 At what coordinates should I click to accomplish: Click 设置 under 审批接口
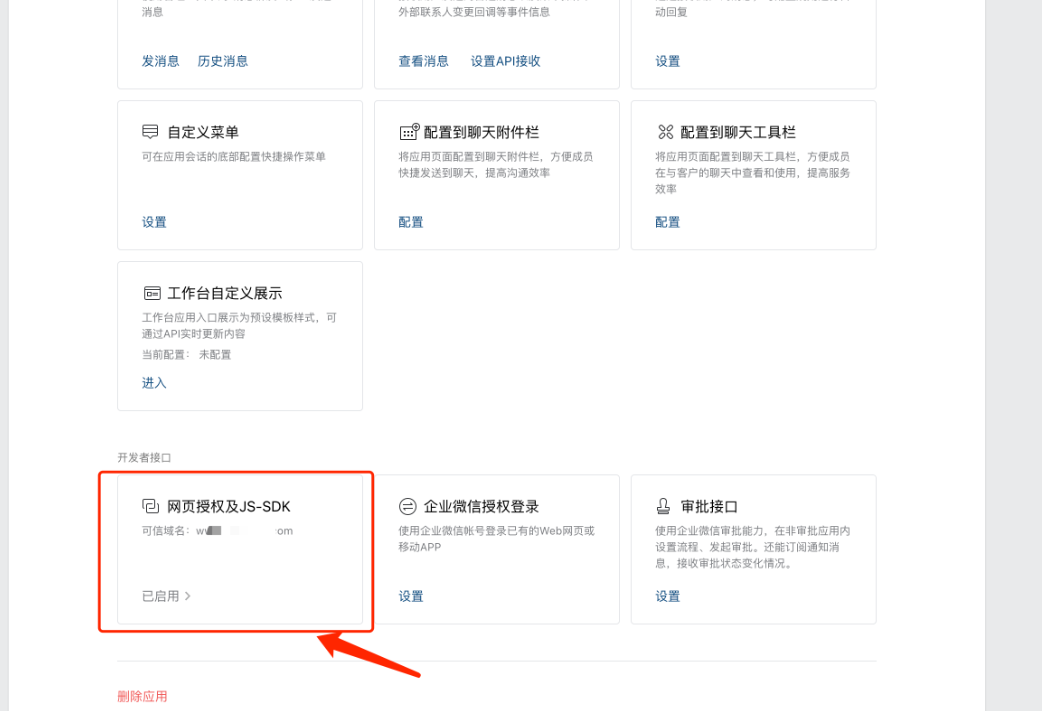click(x=668, y=596)
